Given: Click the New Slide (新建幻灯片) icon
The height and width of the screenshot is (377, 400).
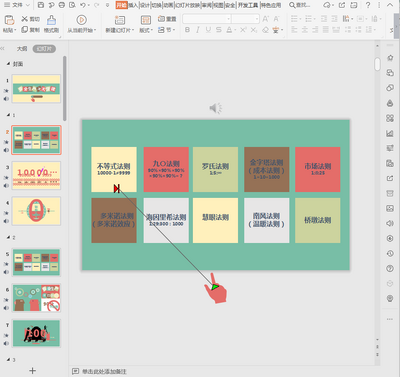Looking at the screenshot, I should 120,20.
